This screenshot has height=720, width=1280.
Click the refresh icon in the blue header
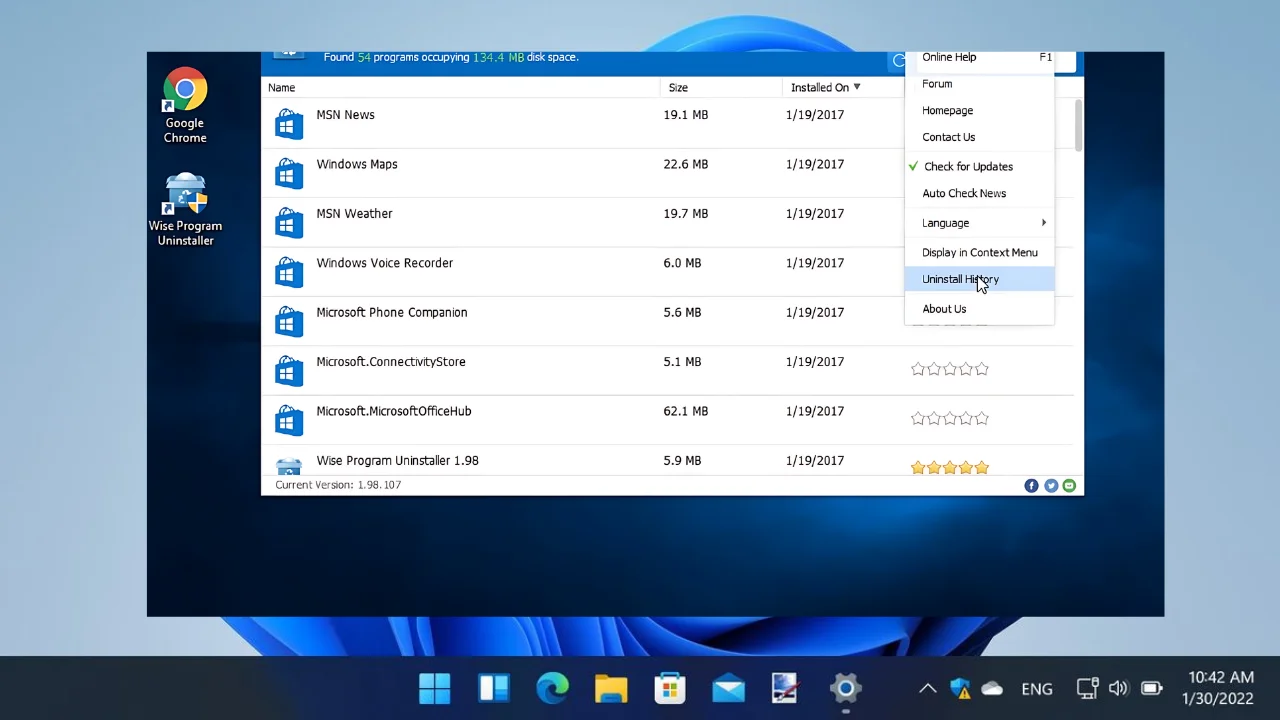point(898,61)
